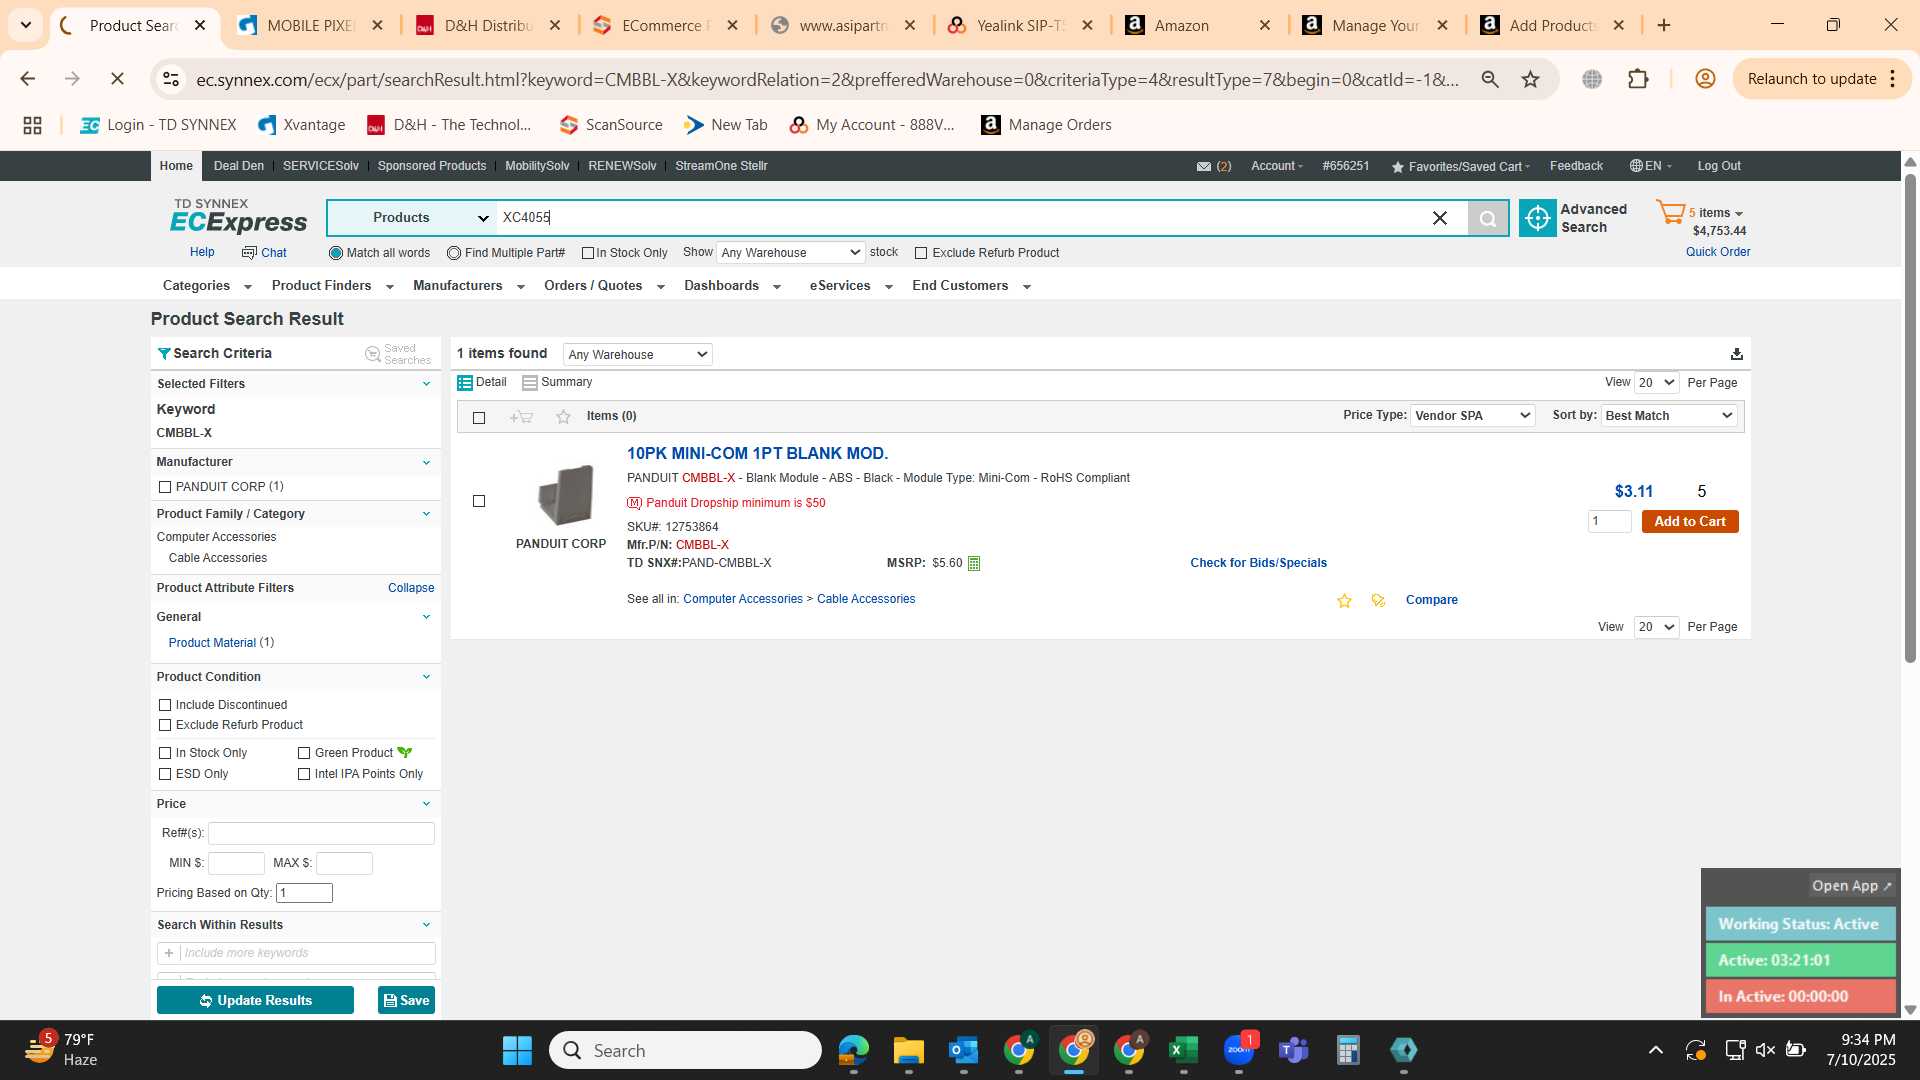The height and width of the screenshot is (1080, 1920).
Task: Click the Add to Cart button
Action: pos(1690,522)
